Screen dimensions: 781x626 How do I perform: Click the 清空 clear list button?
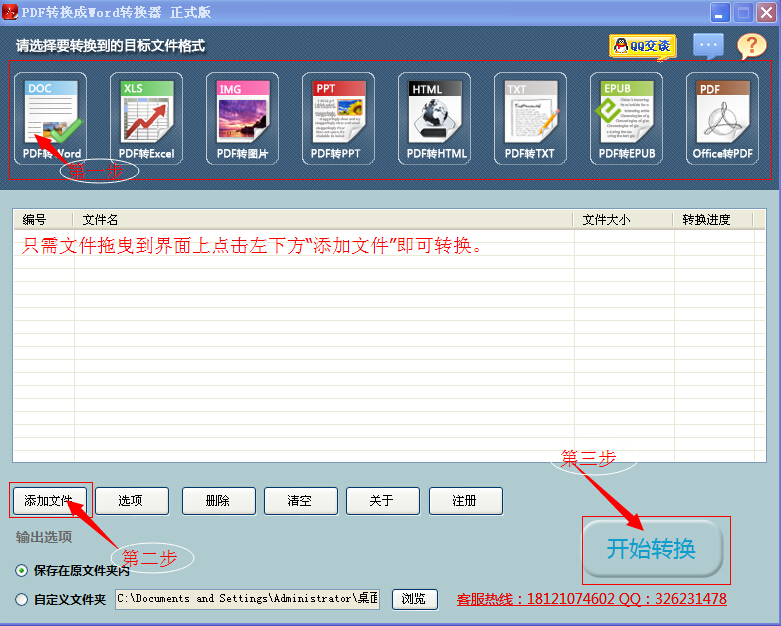(301, 501)
